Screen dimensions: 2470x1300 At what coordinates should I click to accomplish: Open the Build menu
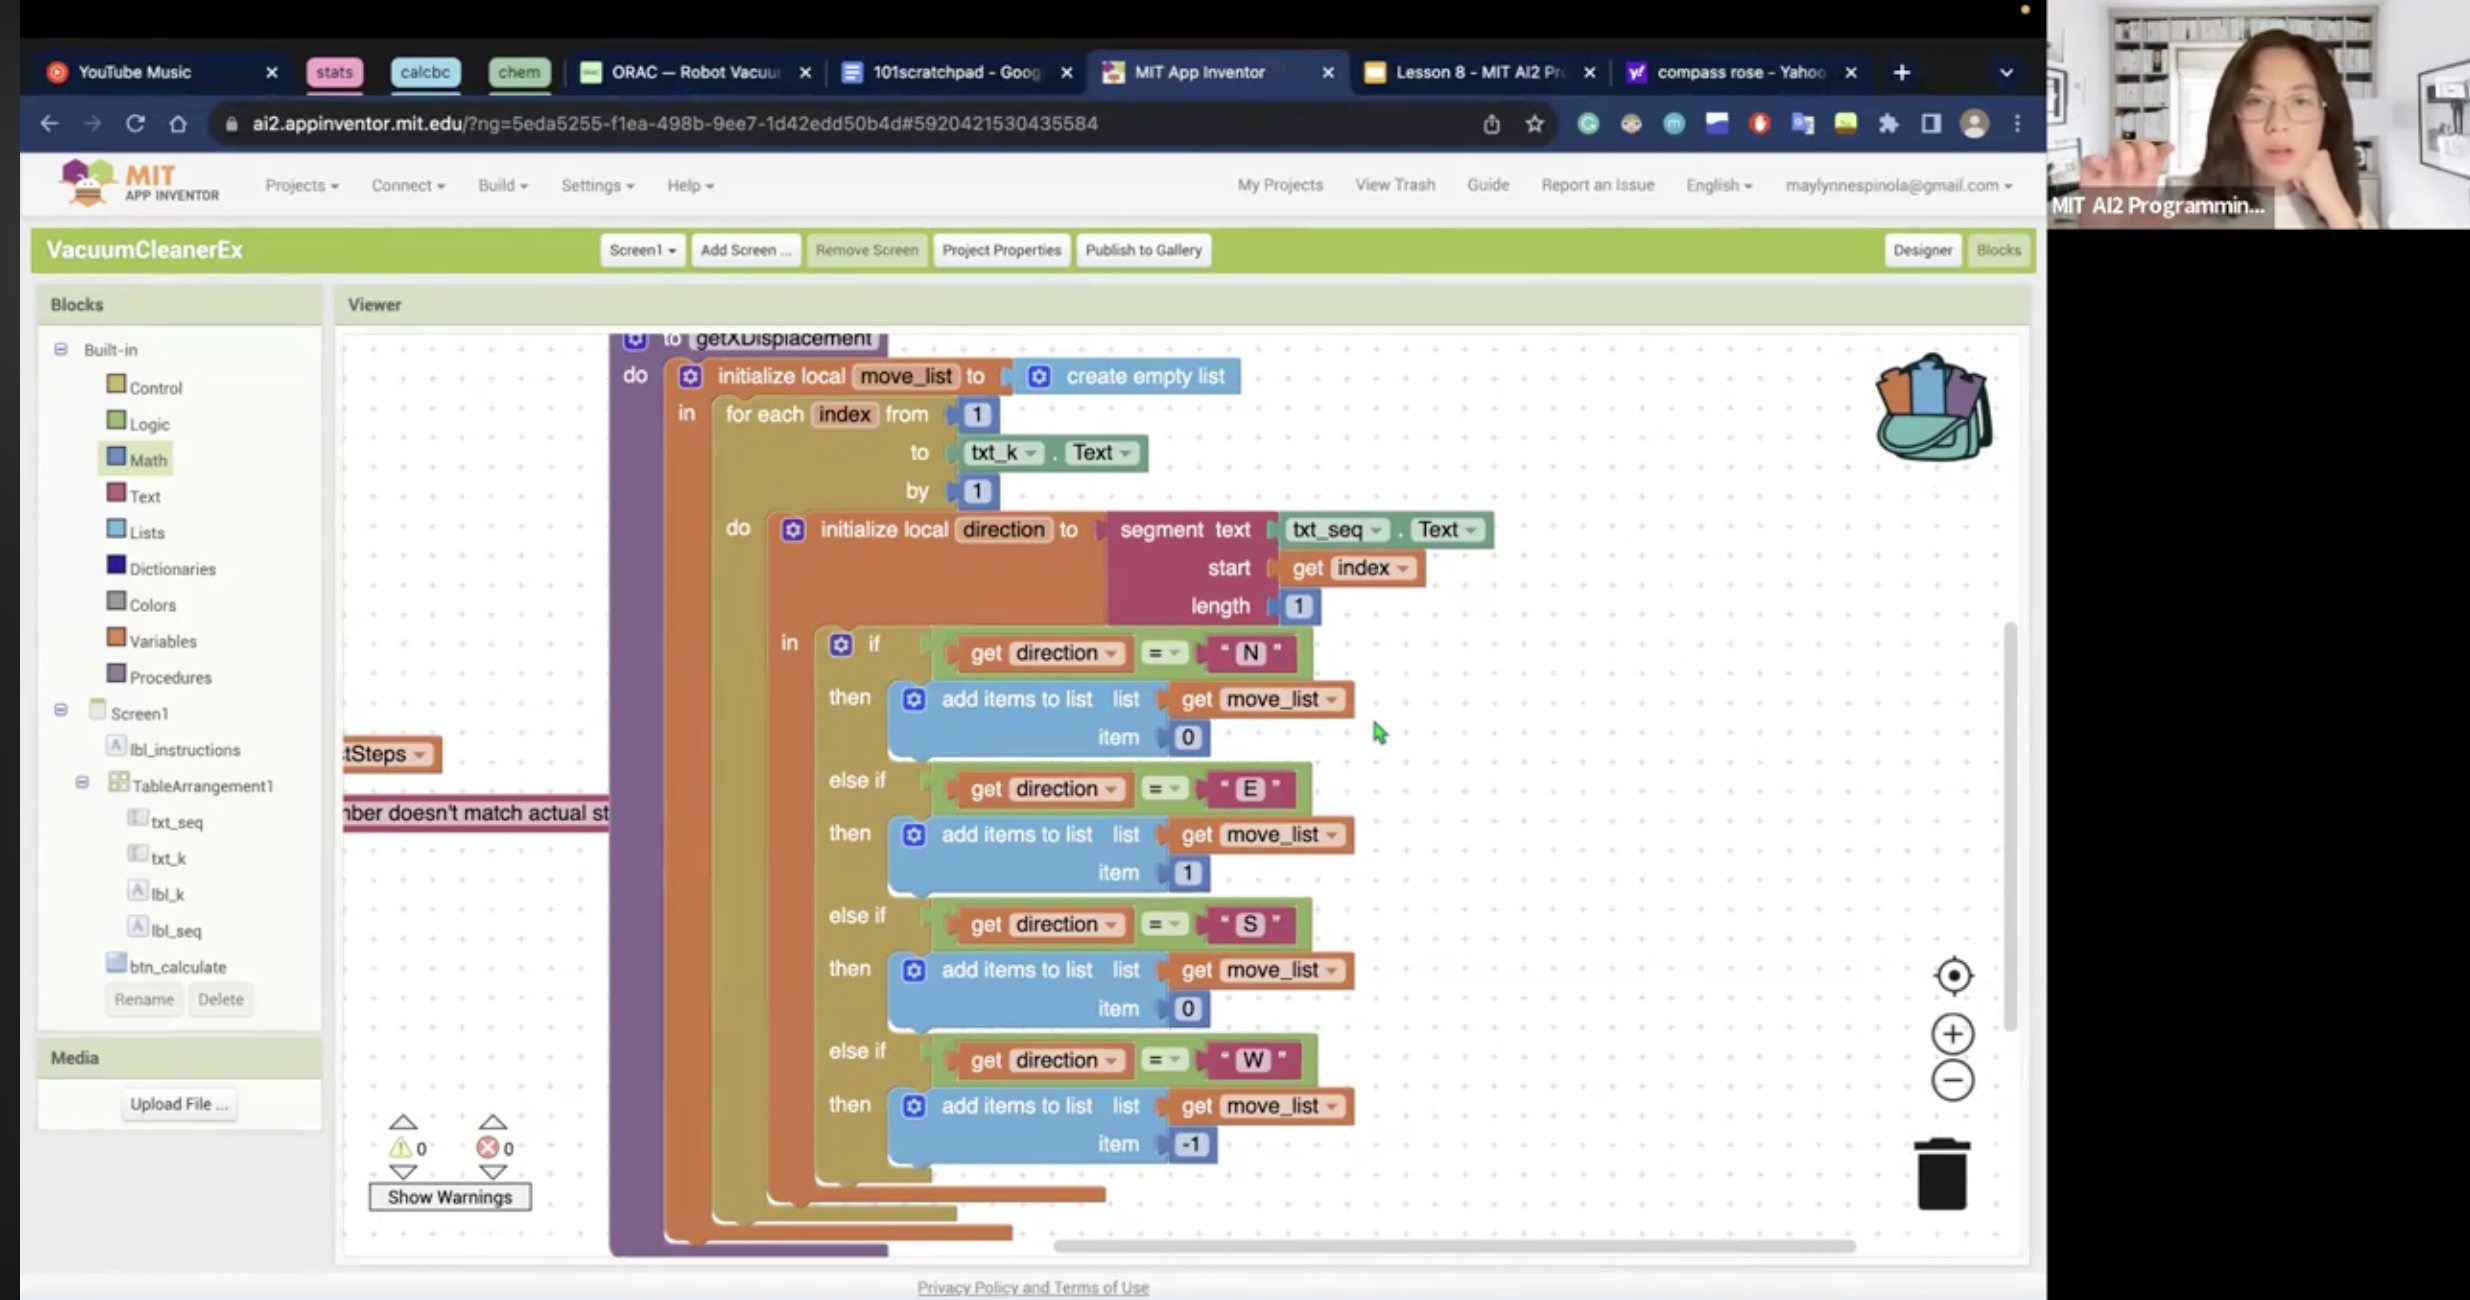click(x=502, y=184)
